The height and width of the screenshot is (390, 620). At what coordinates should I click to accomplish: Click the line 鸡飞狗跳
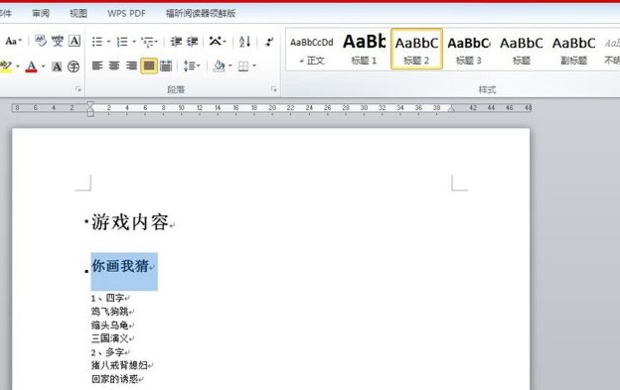coord(110,311)
